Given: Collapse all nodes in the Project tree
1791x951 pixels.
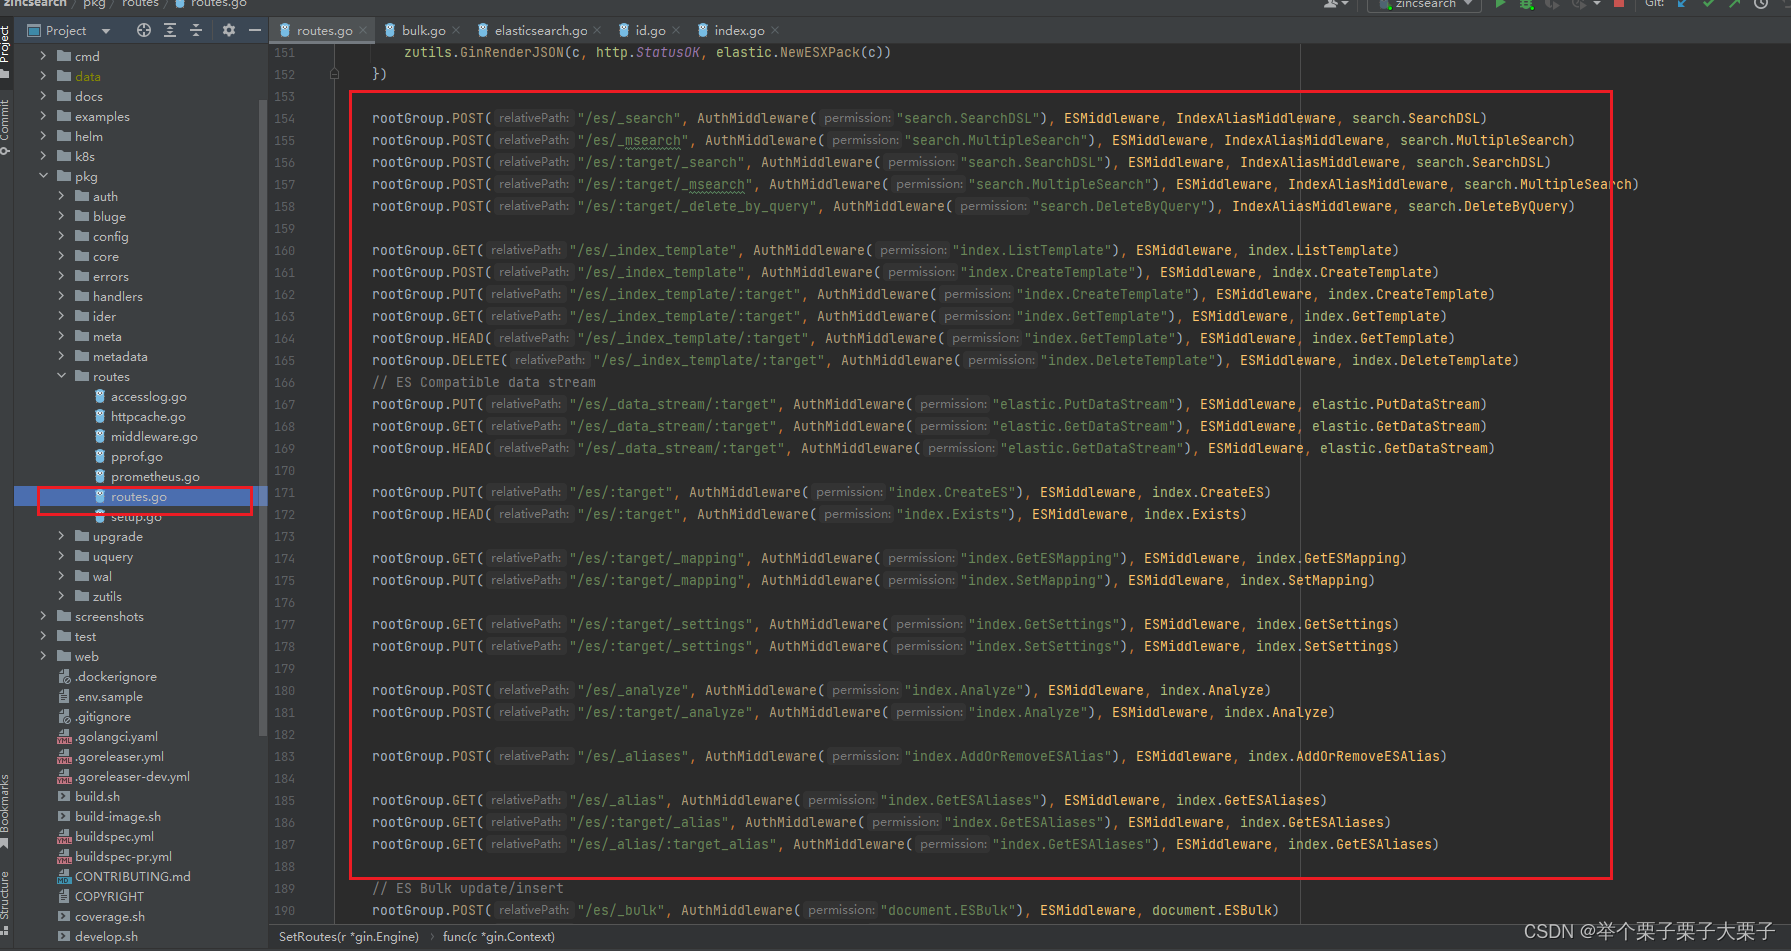Looking at the screenshot, I should tap(196, 30).
